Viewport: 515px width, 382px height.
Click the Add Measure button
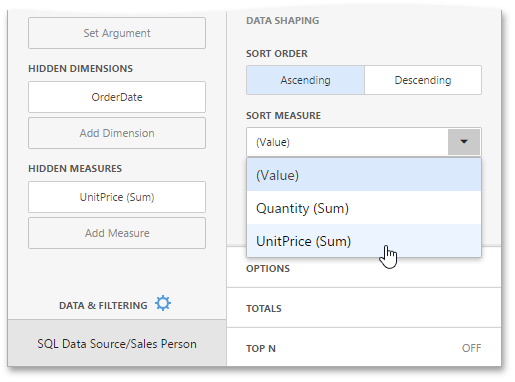coord(117,233)
